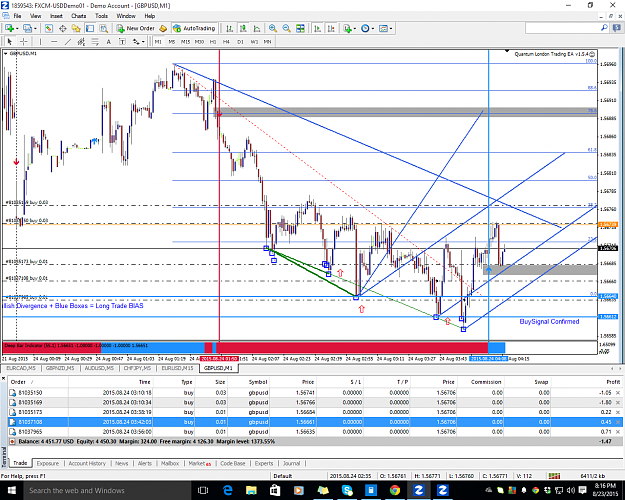Select the horizontal line tool

54,41
